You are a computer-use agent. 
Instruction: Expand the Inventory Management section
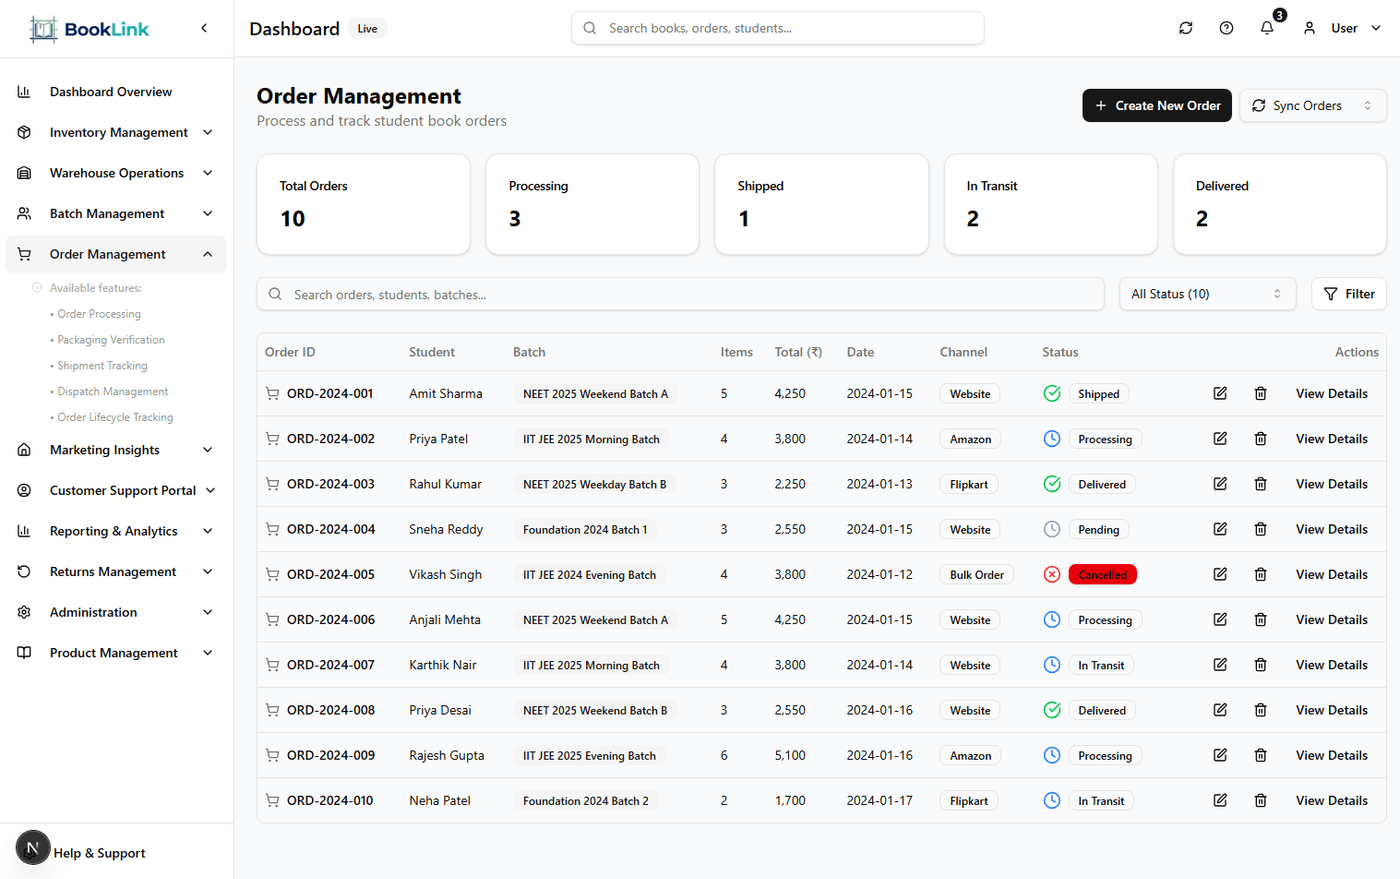coord(116,132)
